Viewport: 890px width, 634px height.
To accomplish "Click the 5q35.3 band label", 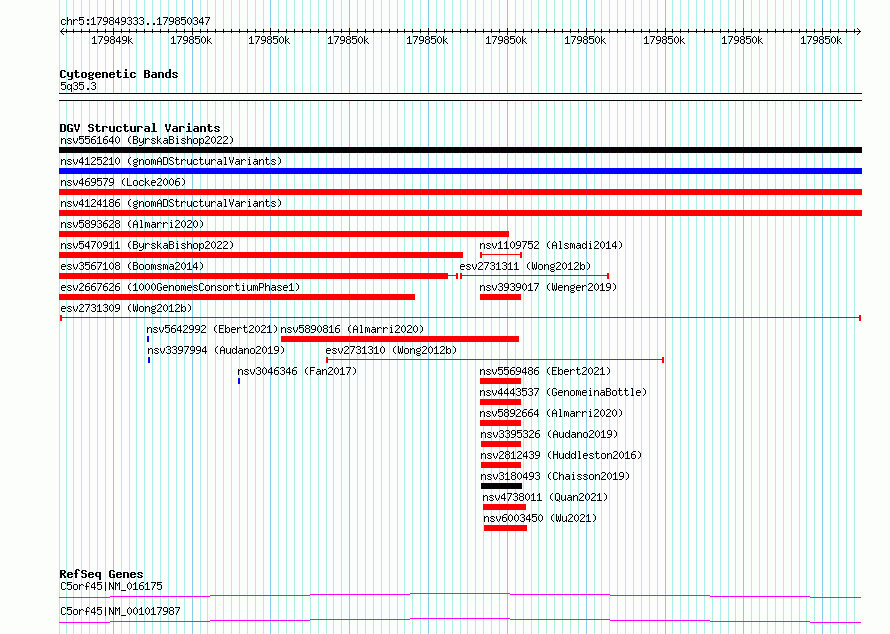I will [78, 86].
